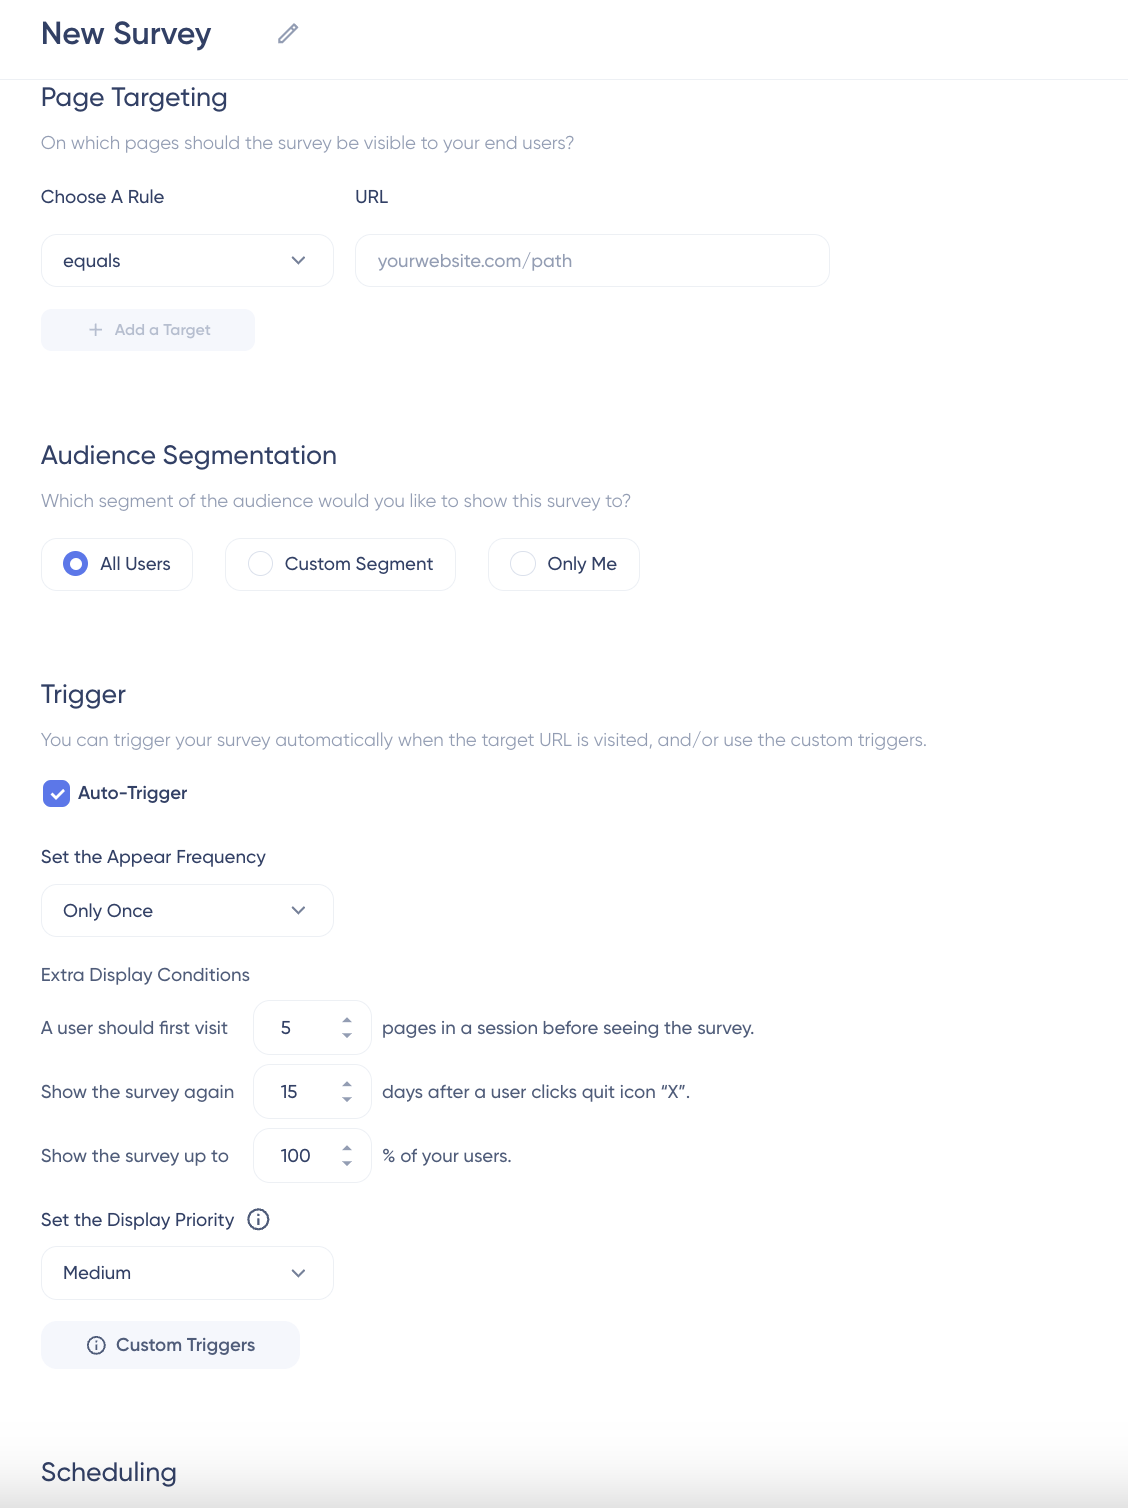Image resolution: width=1128 pixels, height=1508 pixels.
Task: Click the Auto-Trigger label text
Action: pyautogui.click(x=133, y=793)
